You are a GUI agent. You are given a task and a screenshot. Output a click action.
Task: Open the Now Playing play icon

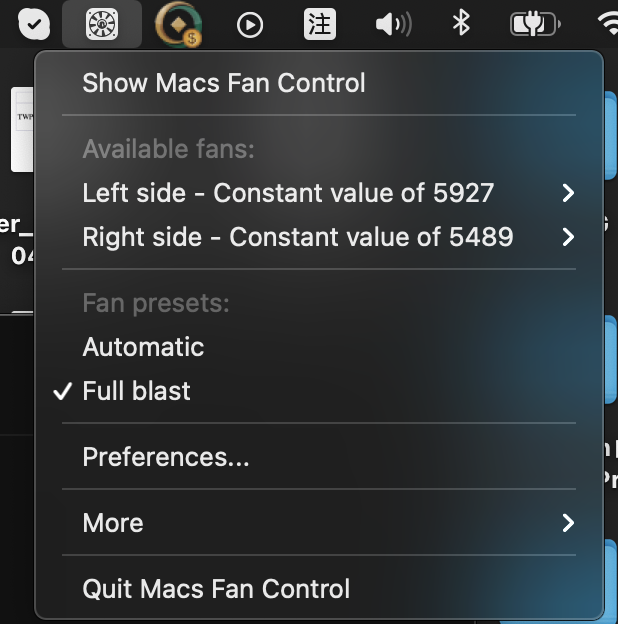[x=250, y=25]
